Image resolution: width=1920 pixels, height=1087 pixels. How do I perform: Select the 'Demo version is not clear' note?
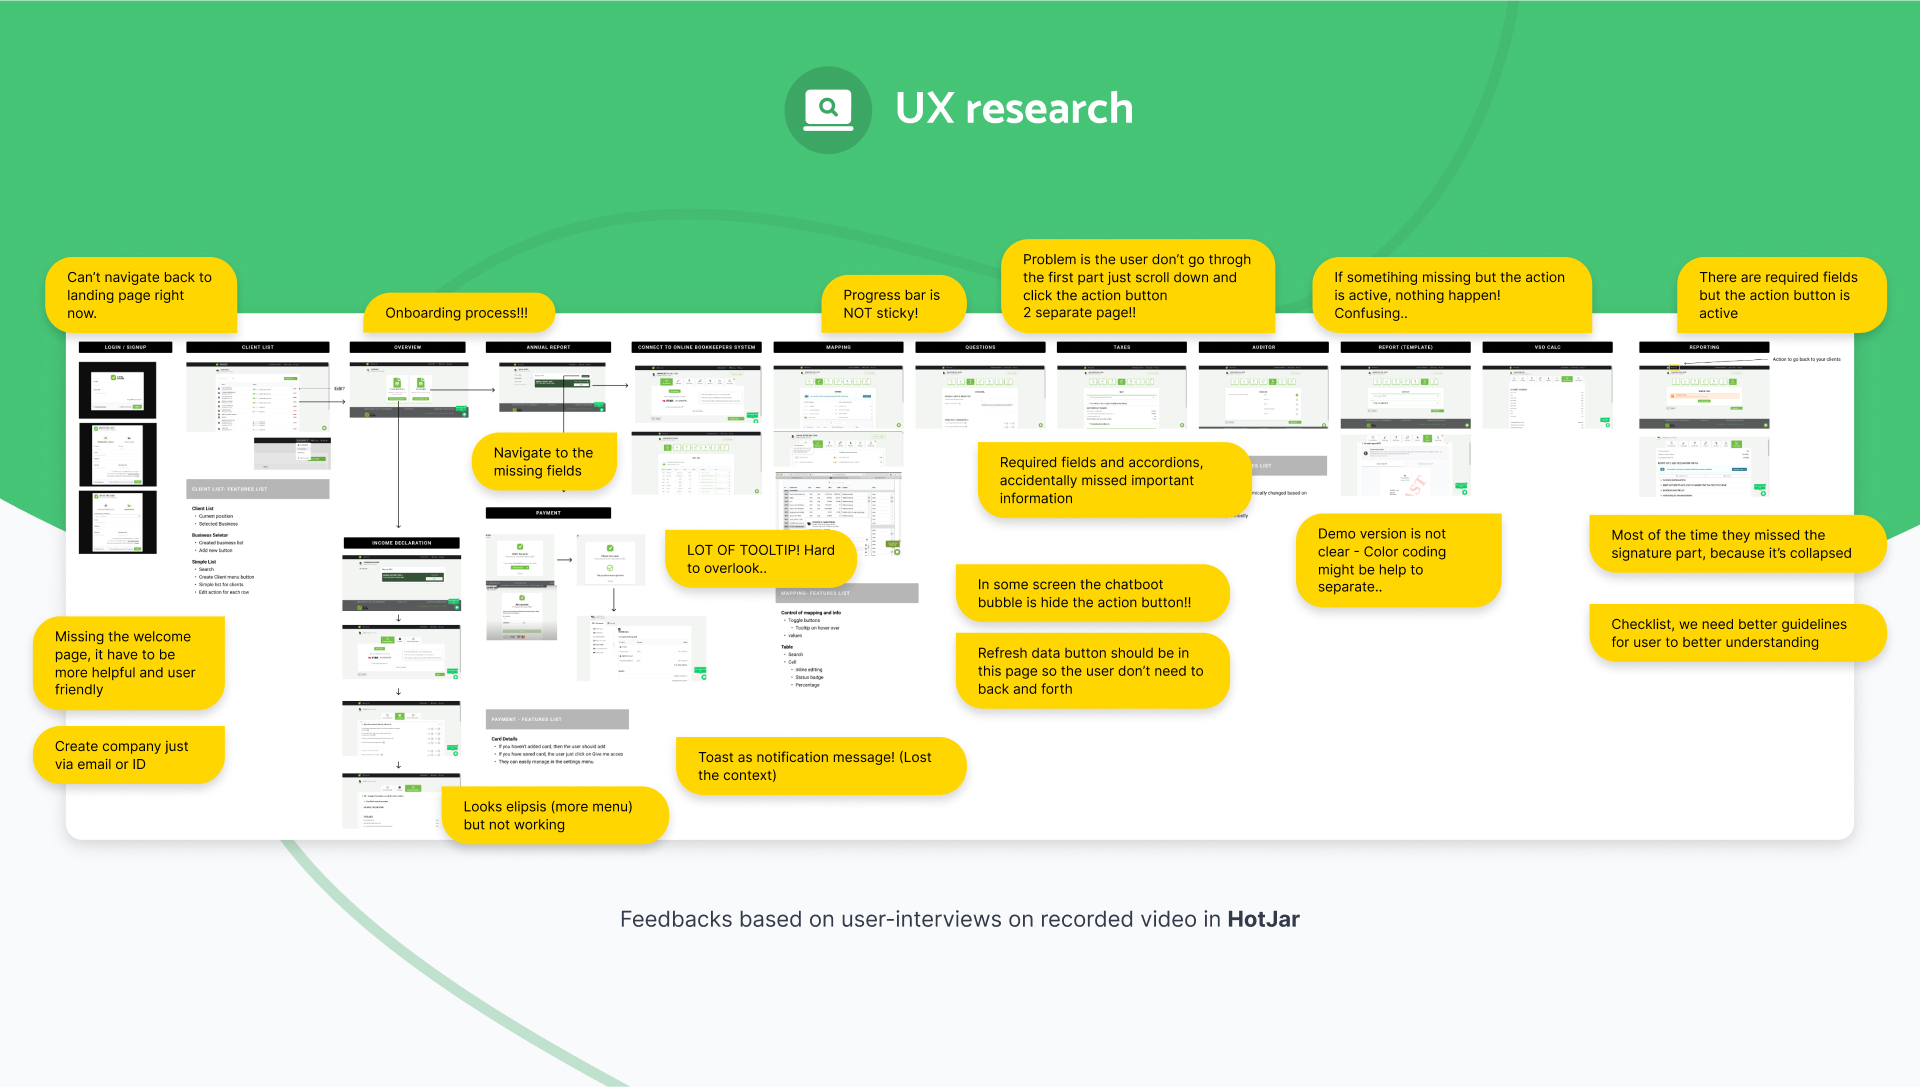click(1398, 560)
